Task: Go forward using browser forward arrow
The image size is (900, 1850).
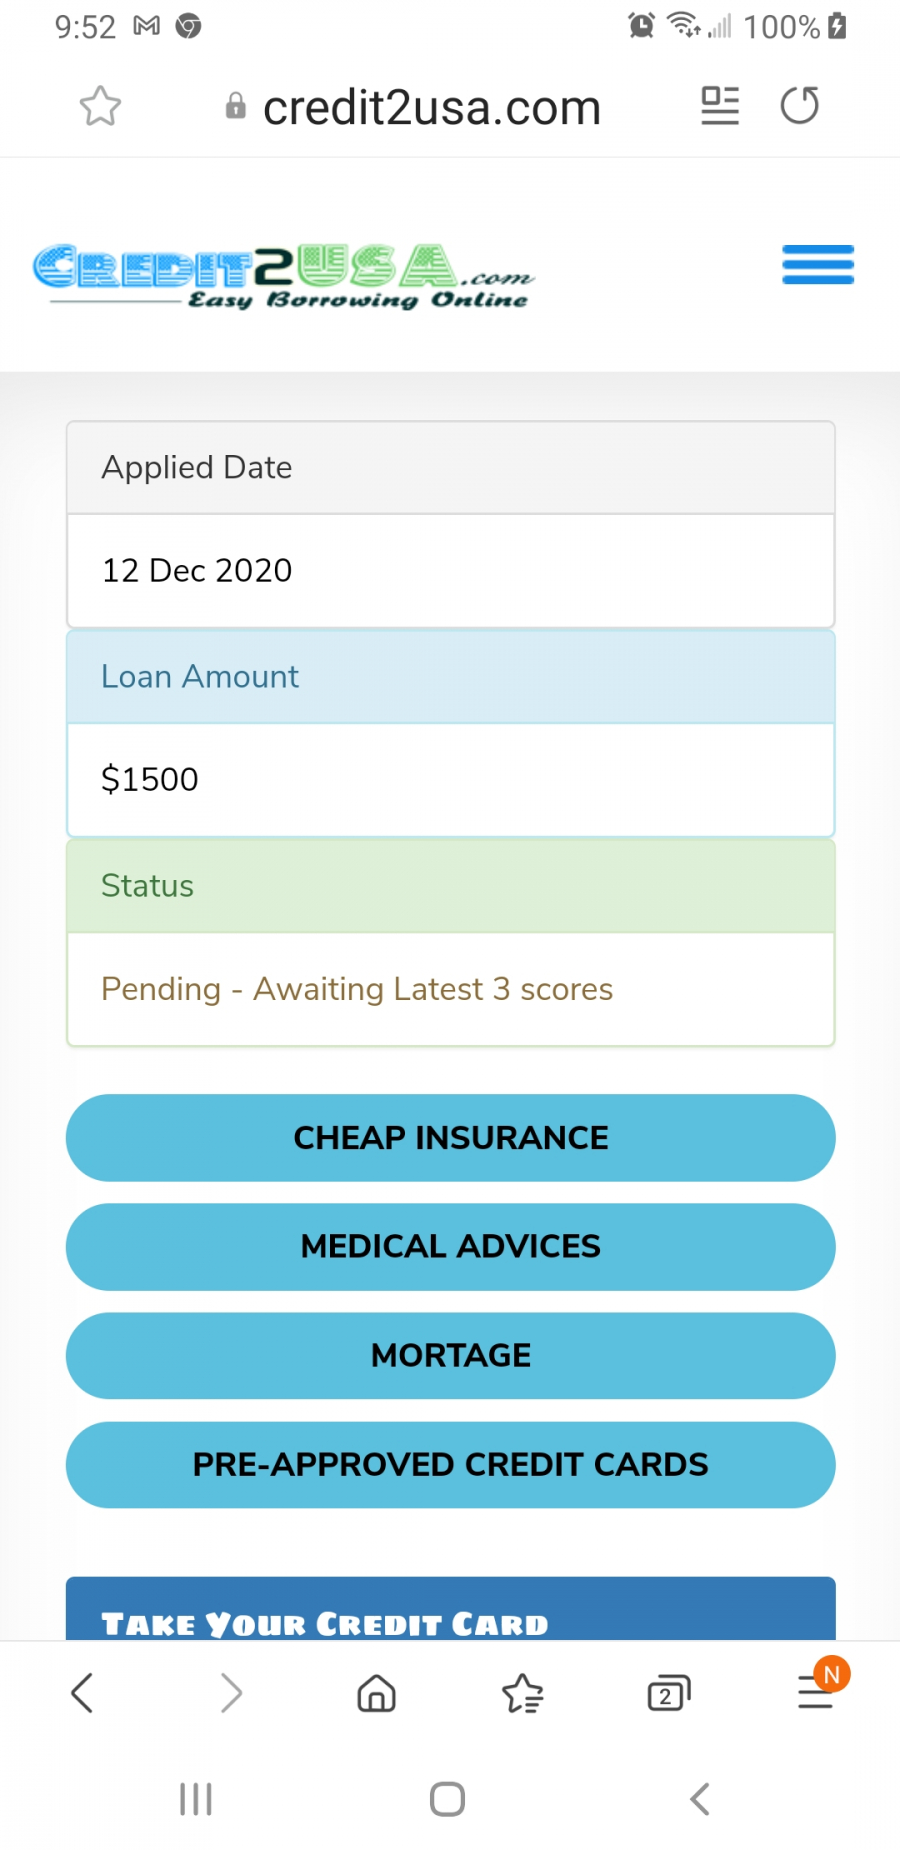Action: (231, 1693)
